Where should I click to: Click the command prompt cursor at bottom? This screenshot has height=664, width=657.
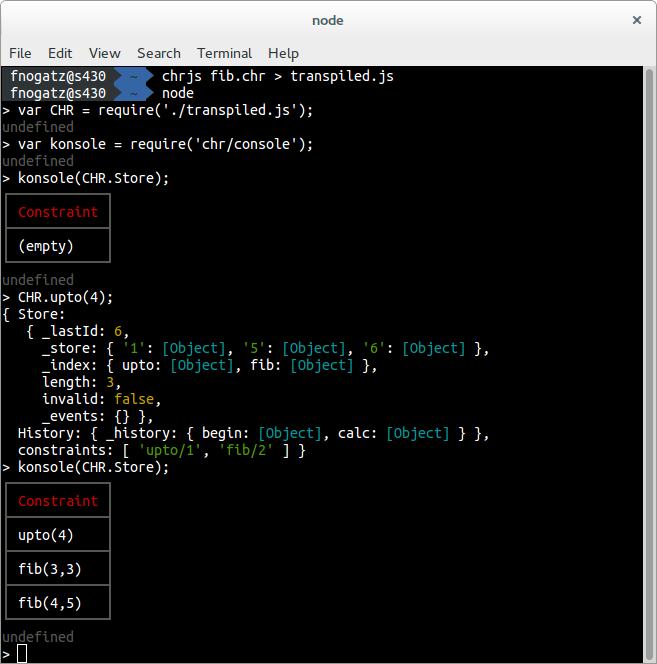click(x=22, y=654)
